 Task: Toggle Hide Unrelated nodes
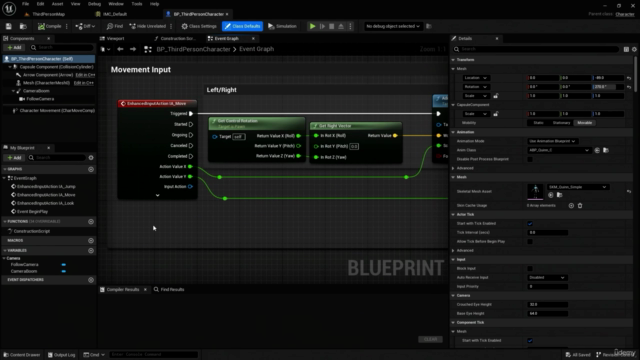click(x=148, y=26)
